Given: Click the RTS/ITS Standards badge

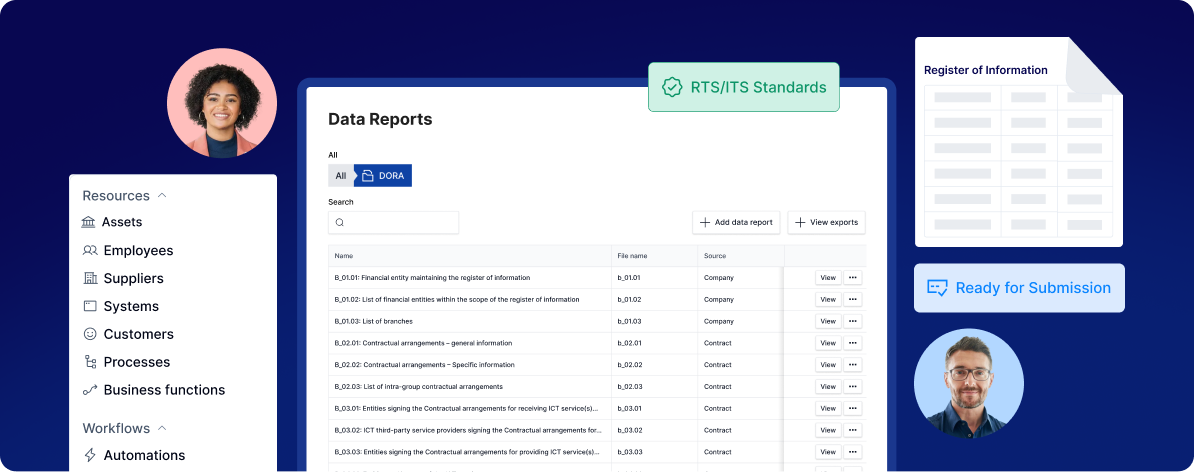Looking at the screenshot, I should coord(744,87).
